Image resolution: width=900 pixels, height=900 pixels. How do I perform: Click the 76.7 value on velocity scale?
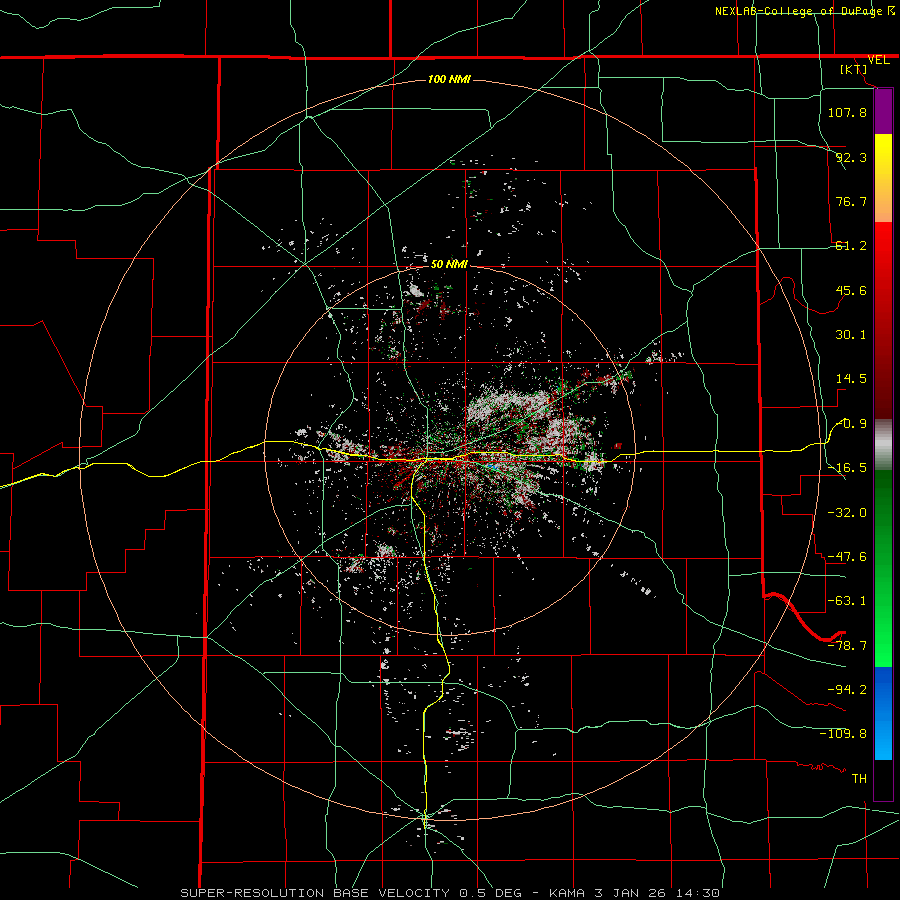point(851,201)
